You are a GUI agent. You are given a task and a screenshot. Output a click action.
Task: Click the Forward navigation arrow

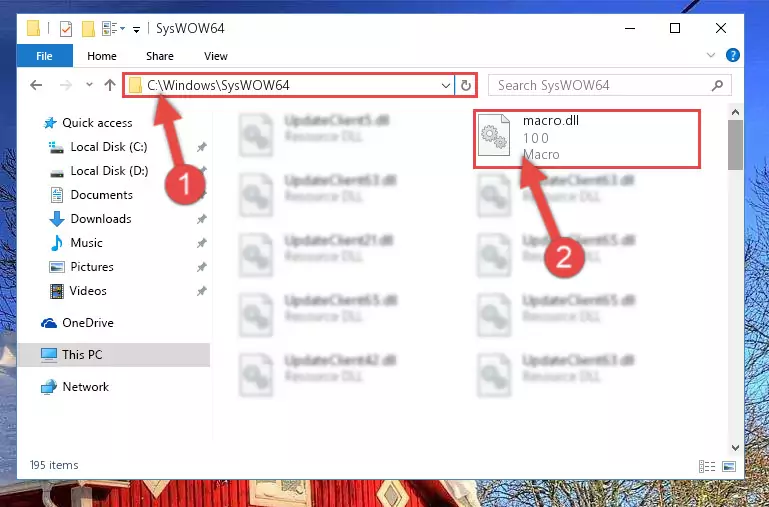[x=65, y=85]
